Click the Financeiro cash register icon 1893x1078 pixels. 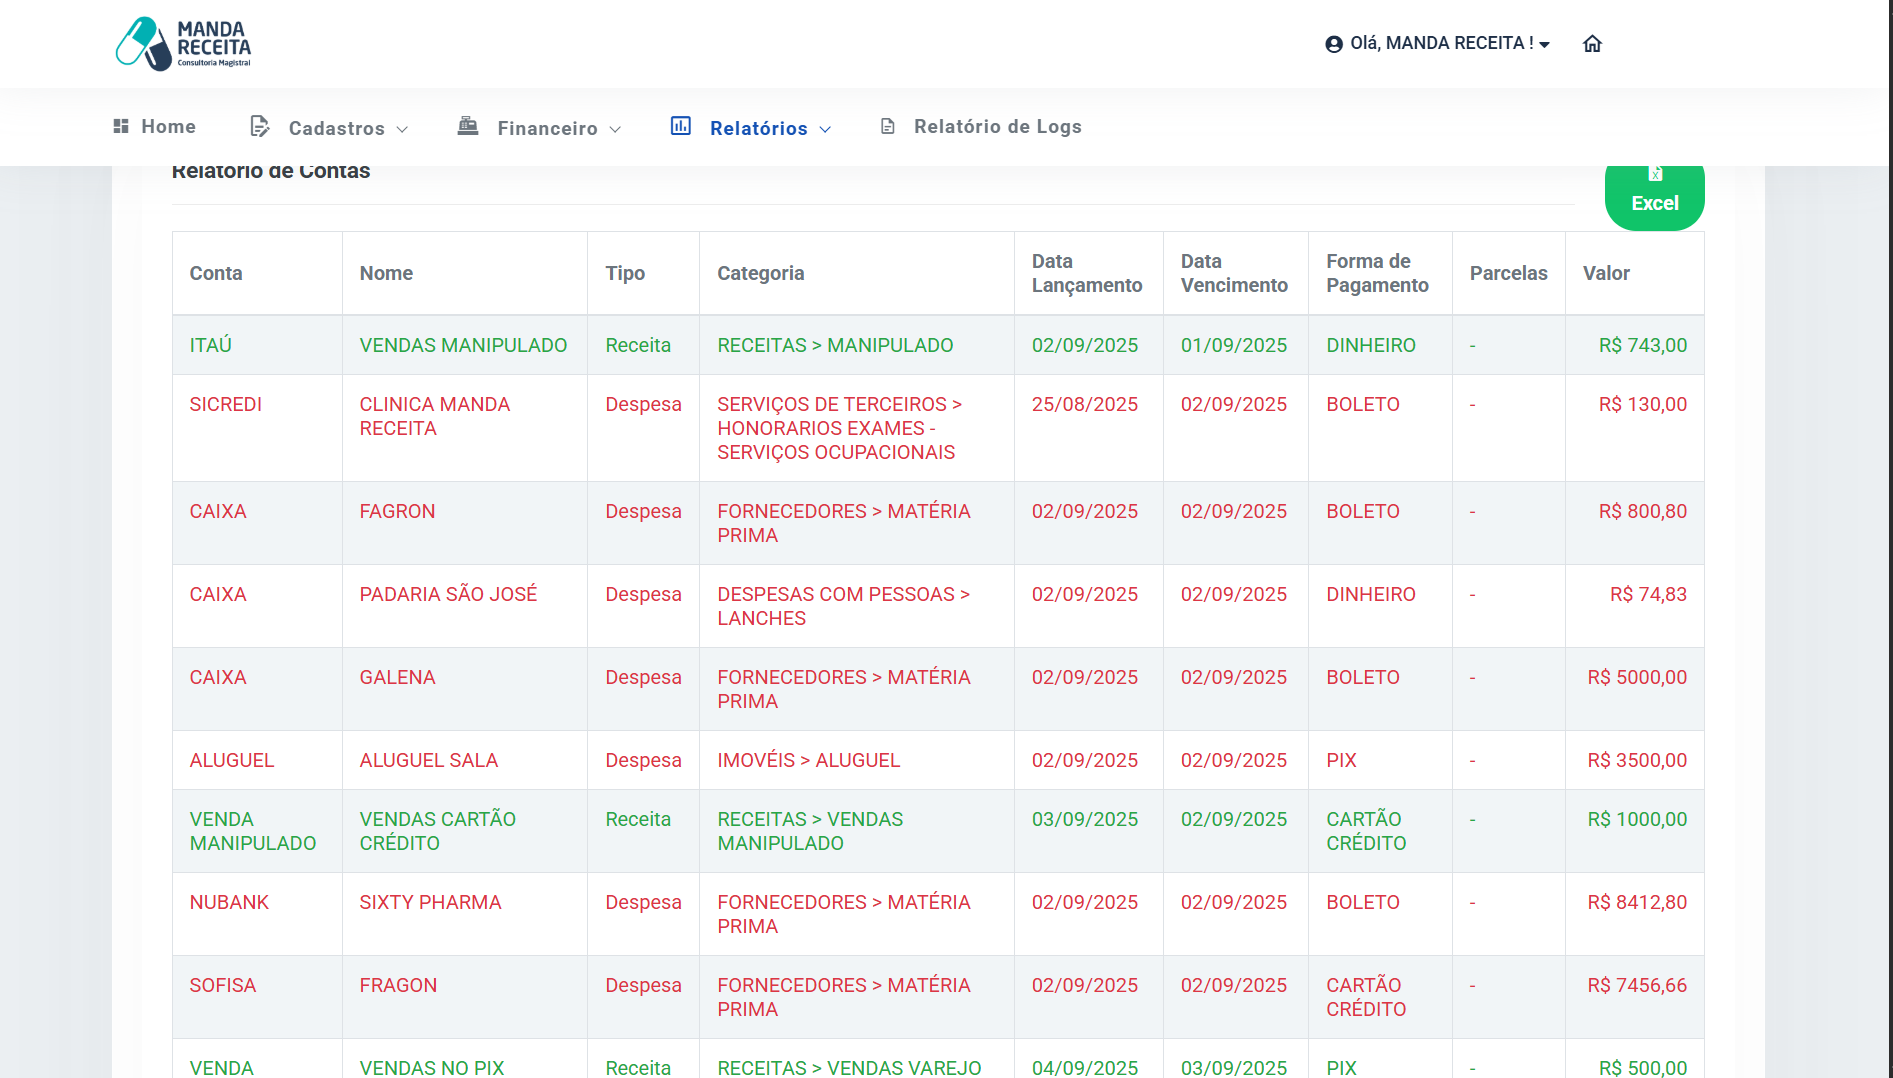tap(468, 126)
